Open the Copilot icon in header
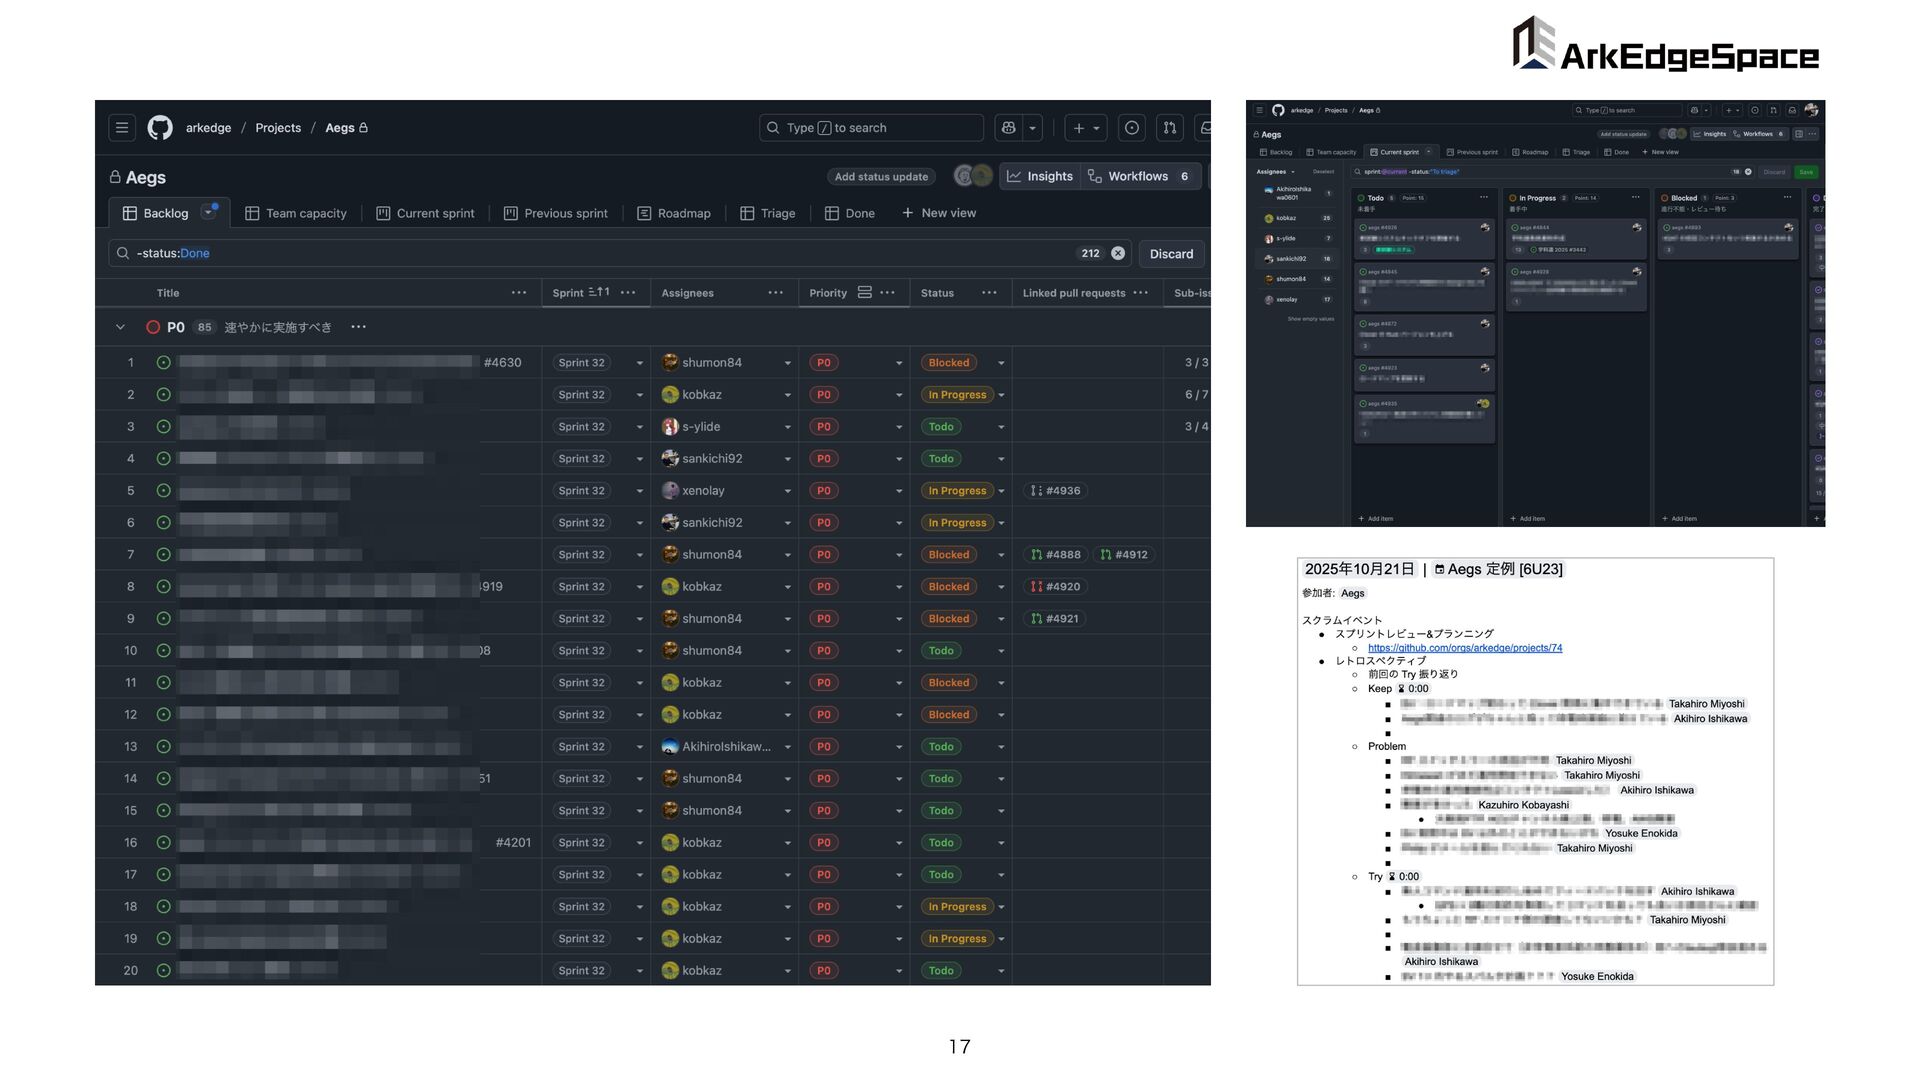The width and height of the screenshot is (1920, 1080). (1008, 128)
